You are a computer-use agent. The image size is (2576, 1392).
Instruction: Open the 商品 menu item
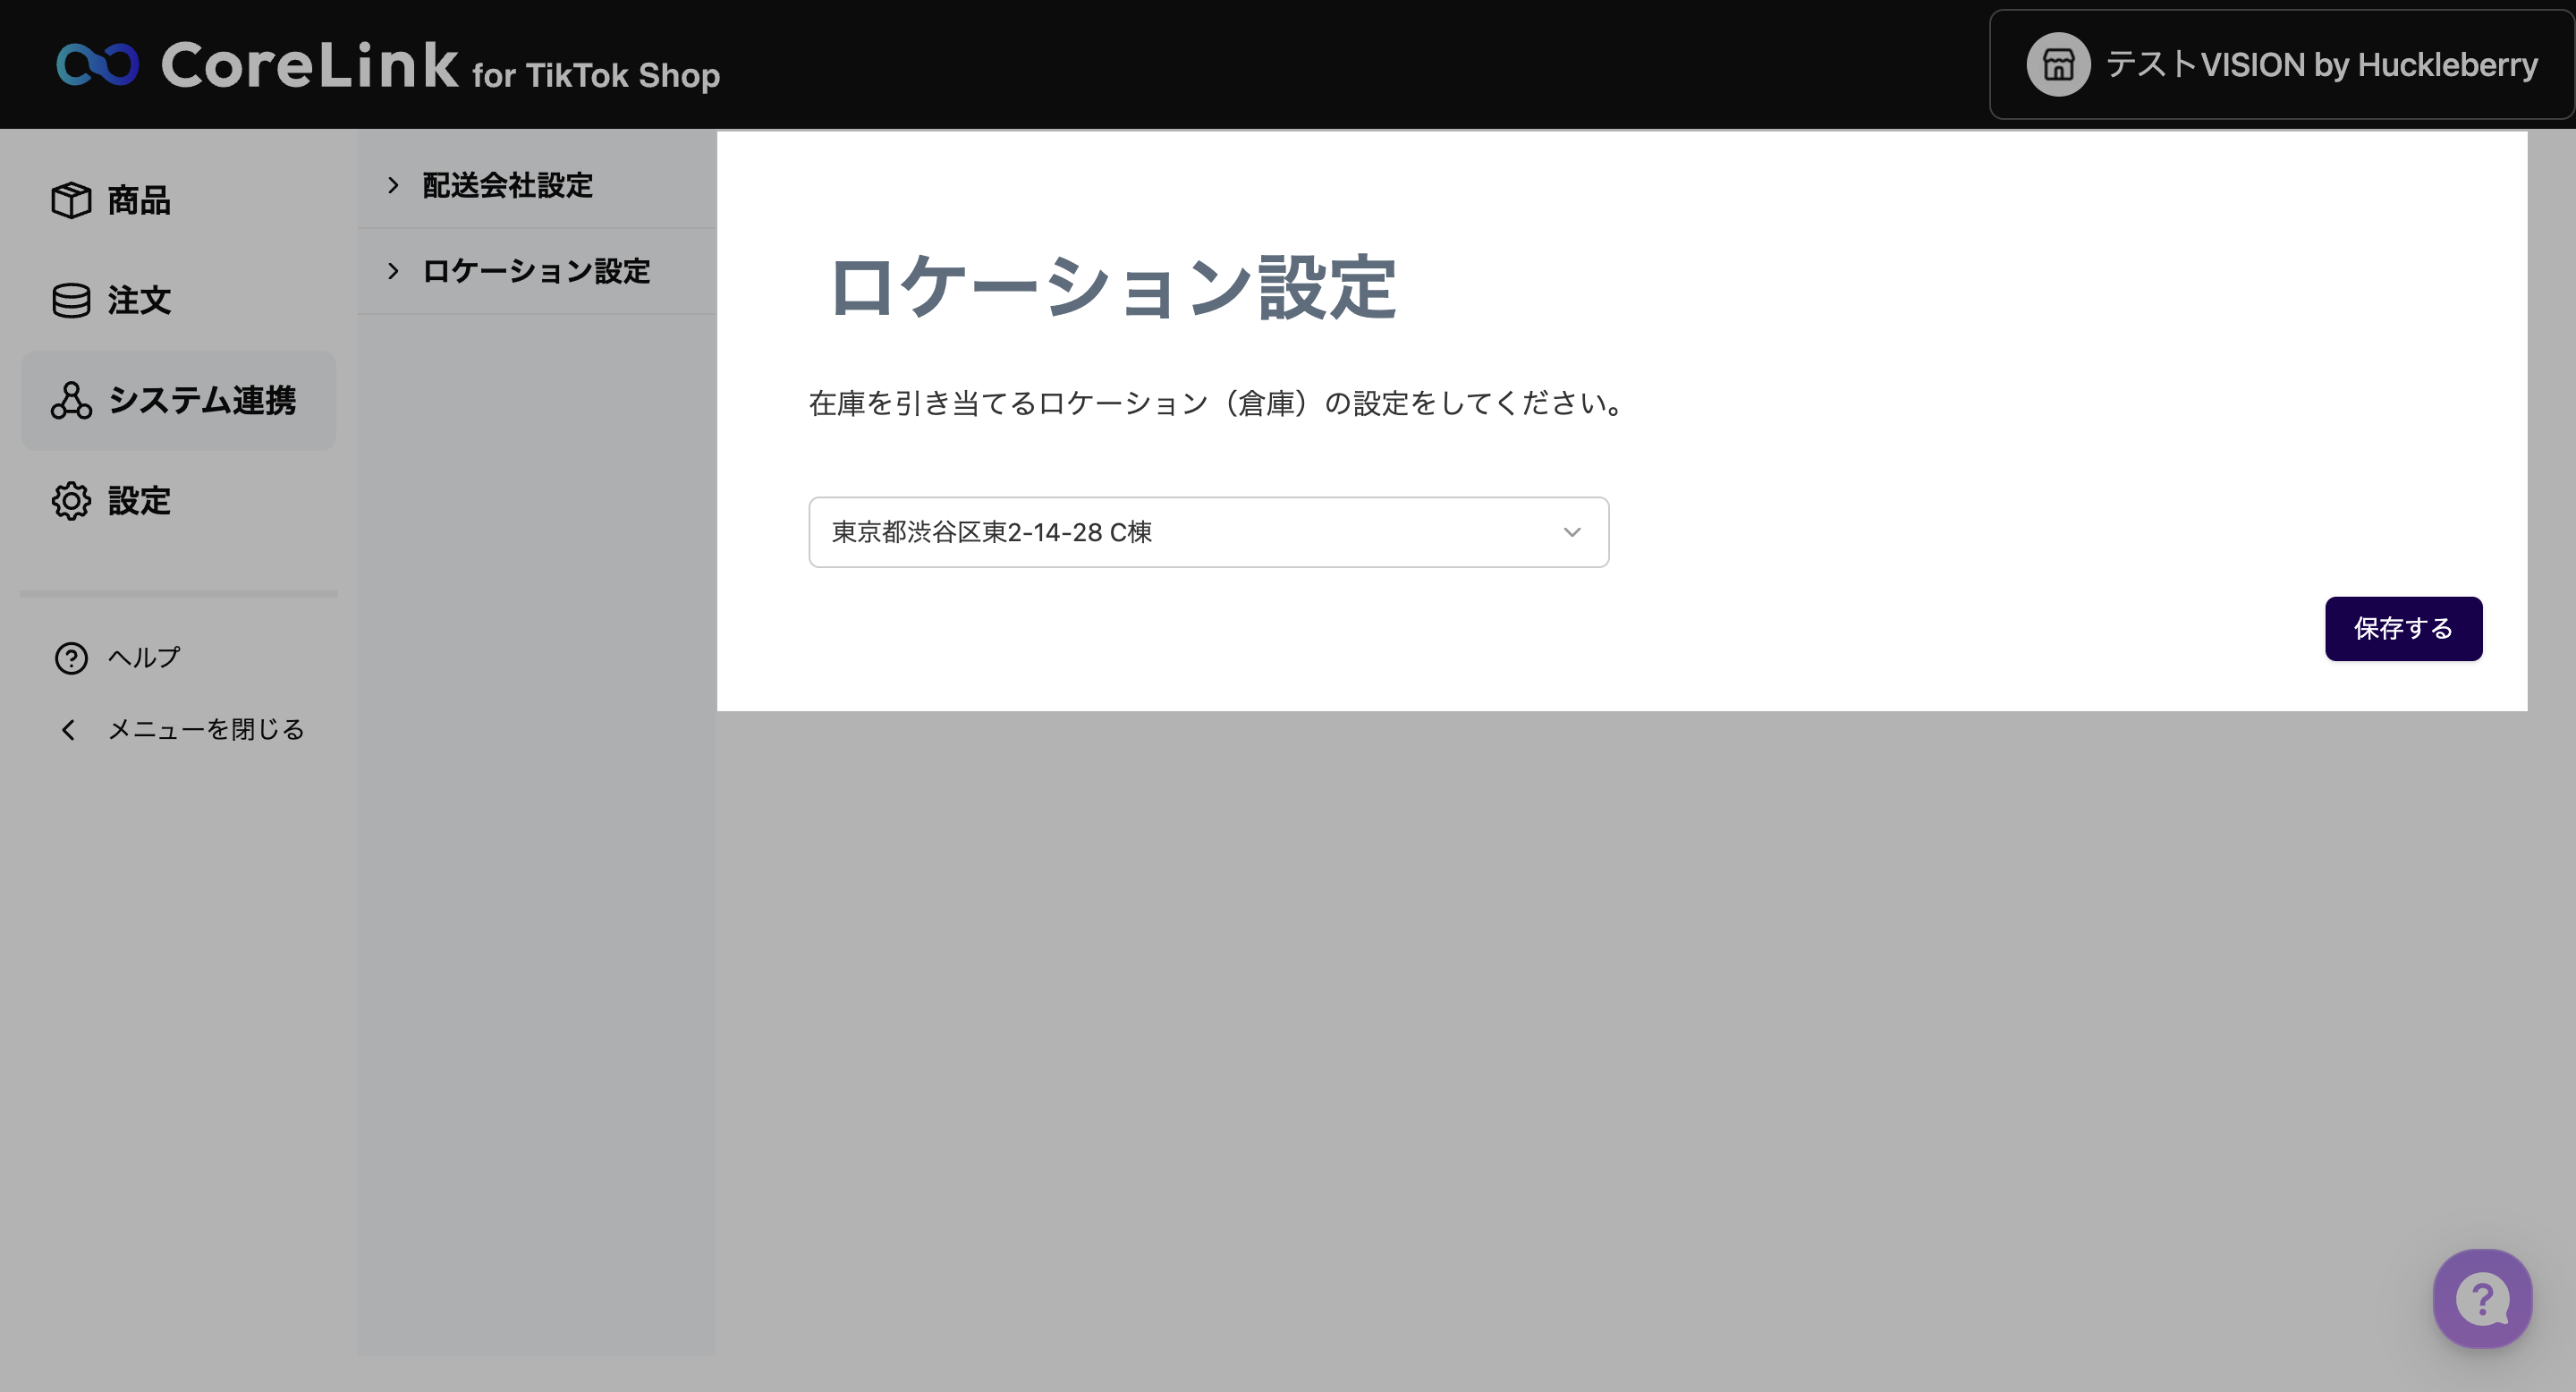(139, 200)
